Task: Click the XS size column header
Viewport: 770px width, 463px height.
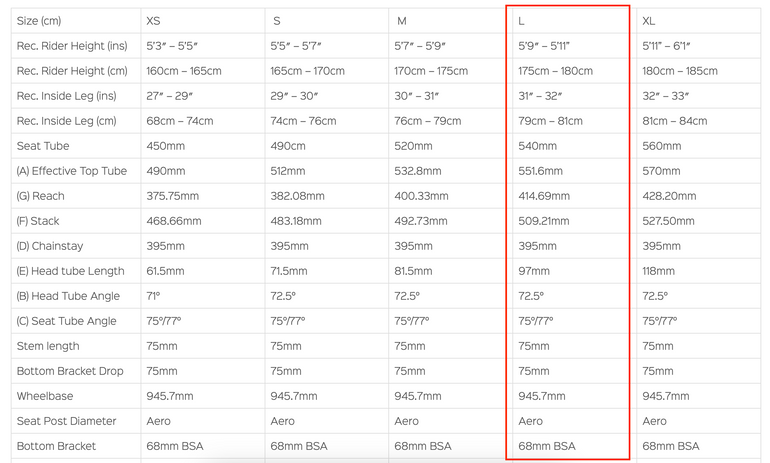Action: click(x=153, y=21)
